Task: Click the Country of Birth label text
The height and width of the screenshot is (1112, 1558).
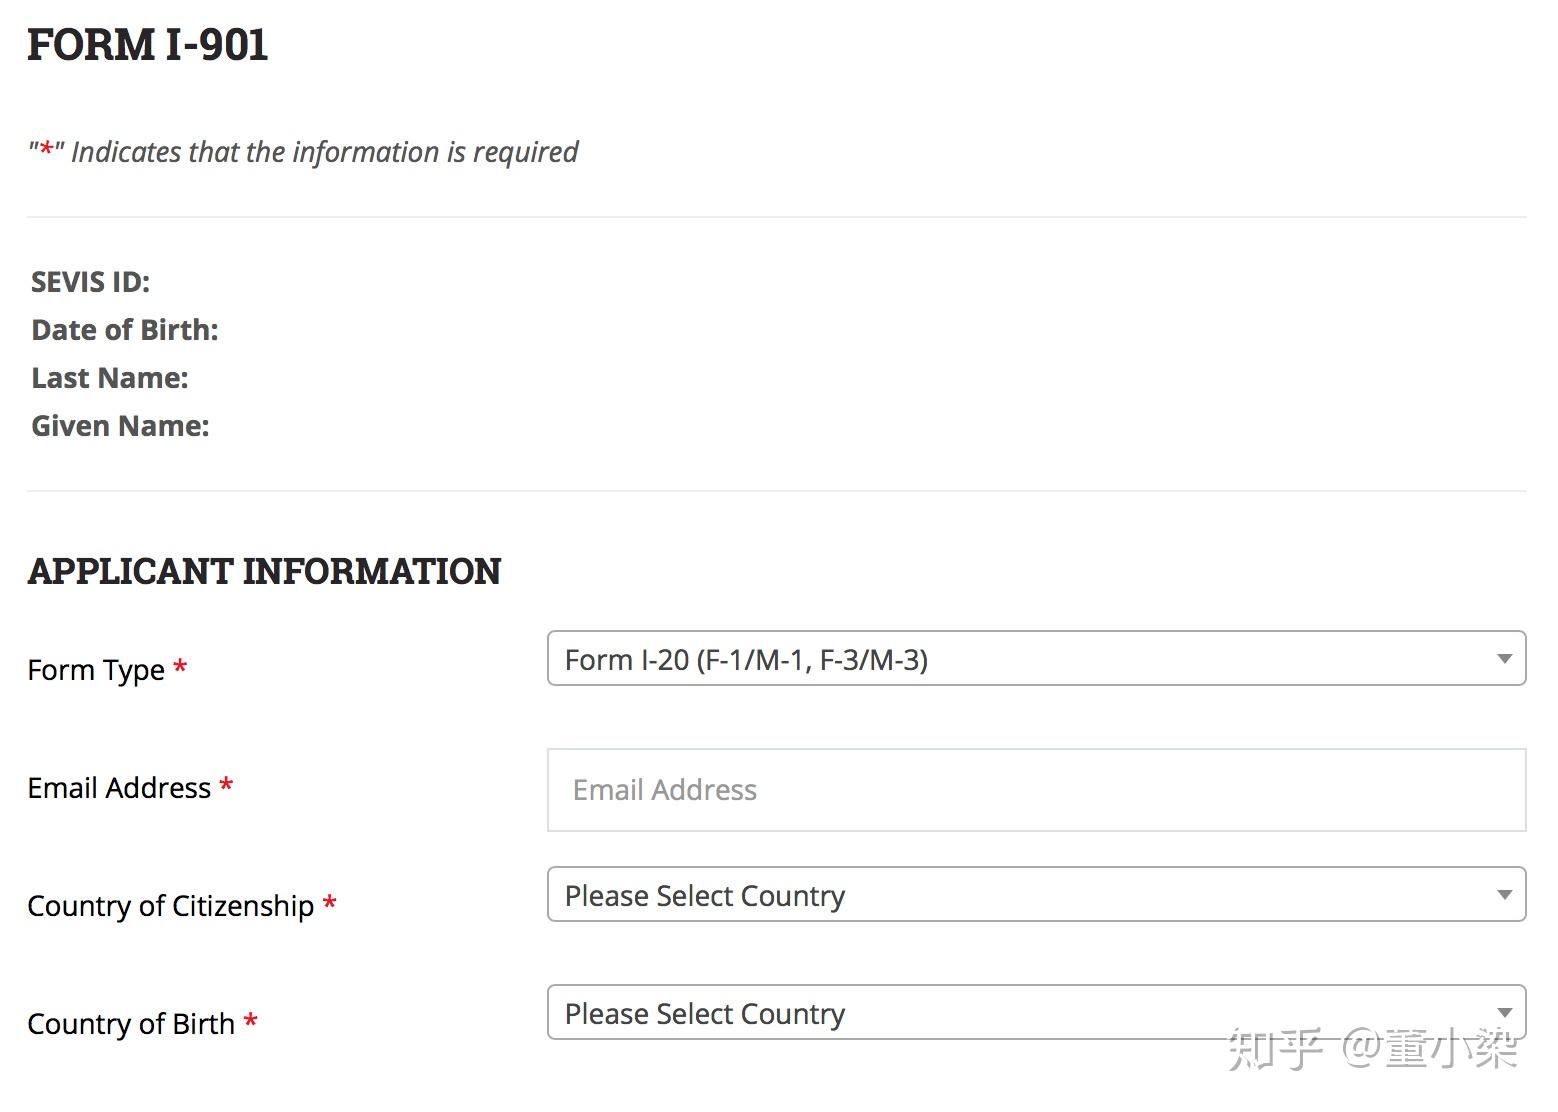Action: 131,1024
